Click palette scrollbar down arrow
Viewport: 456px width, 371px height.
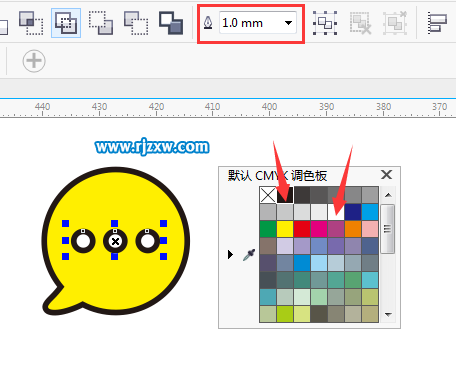pyautogui.click(x=388, y=314)
